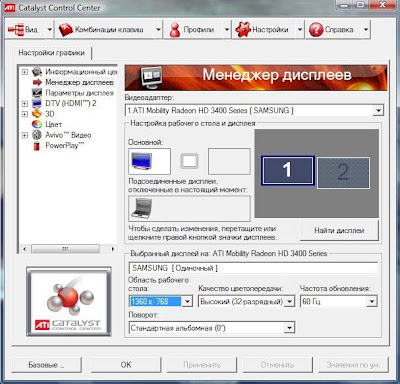Click the 3D settings icon
The height and width of the screenshot is (384, 400).
(37, 114)
